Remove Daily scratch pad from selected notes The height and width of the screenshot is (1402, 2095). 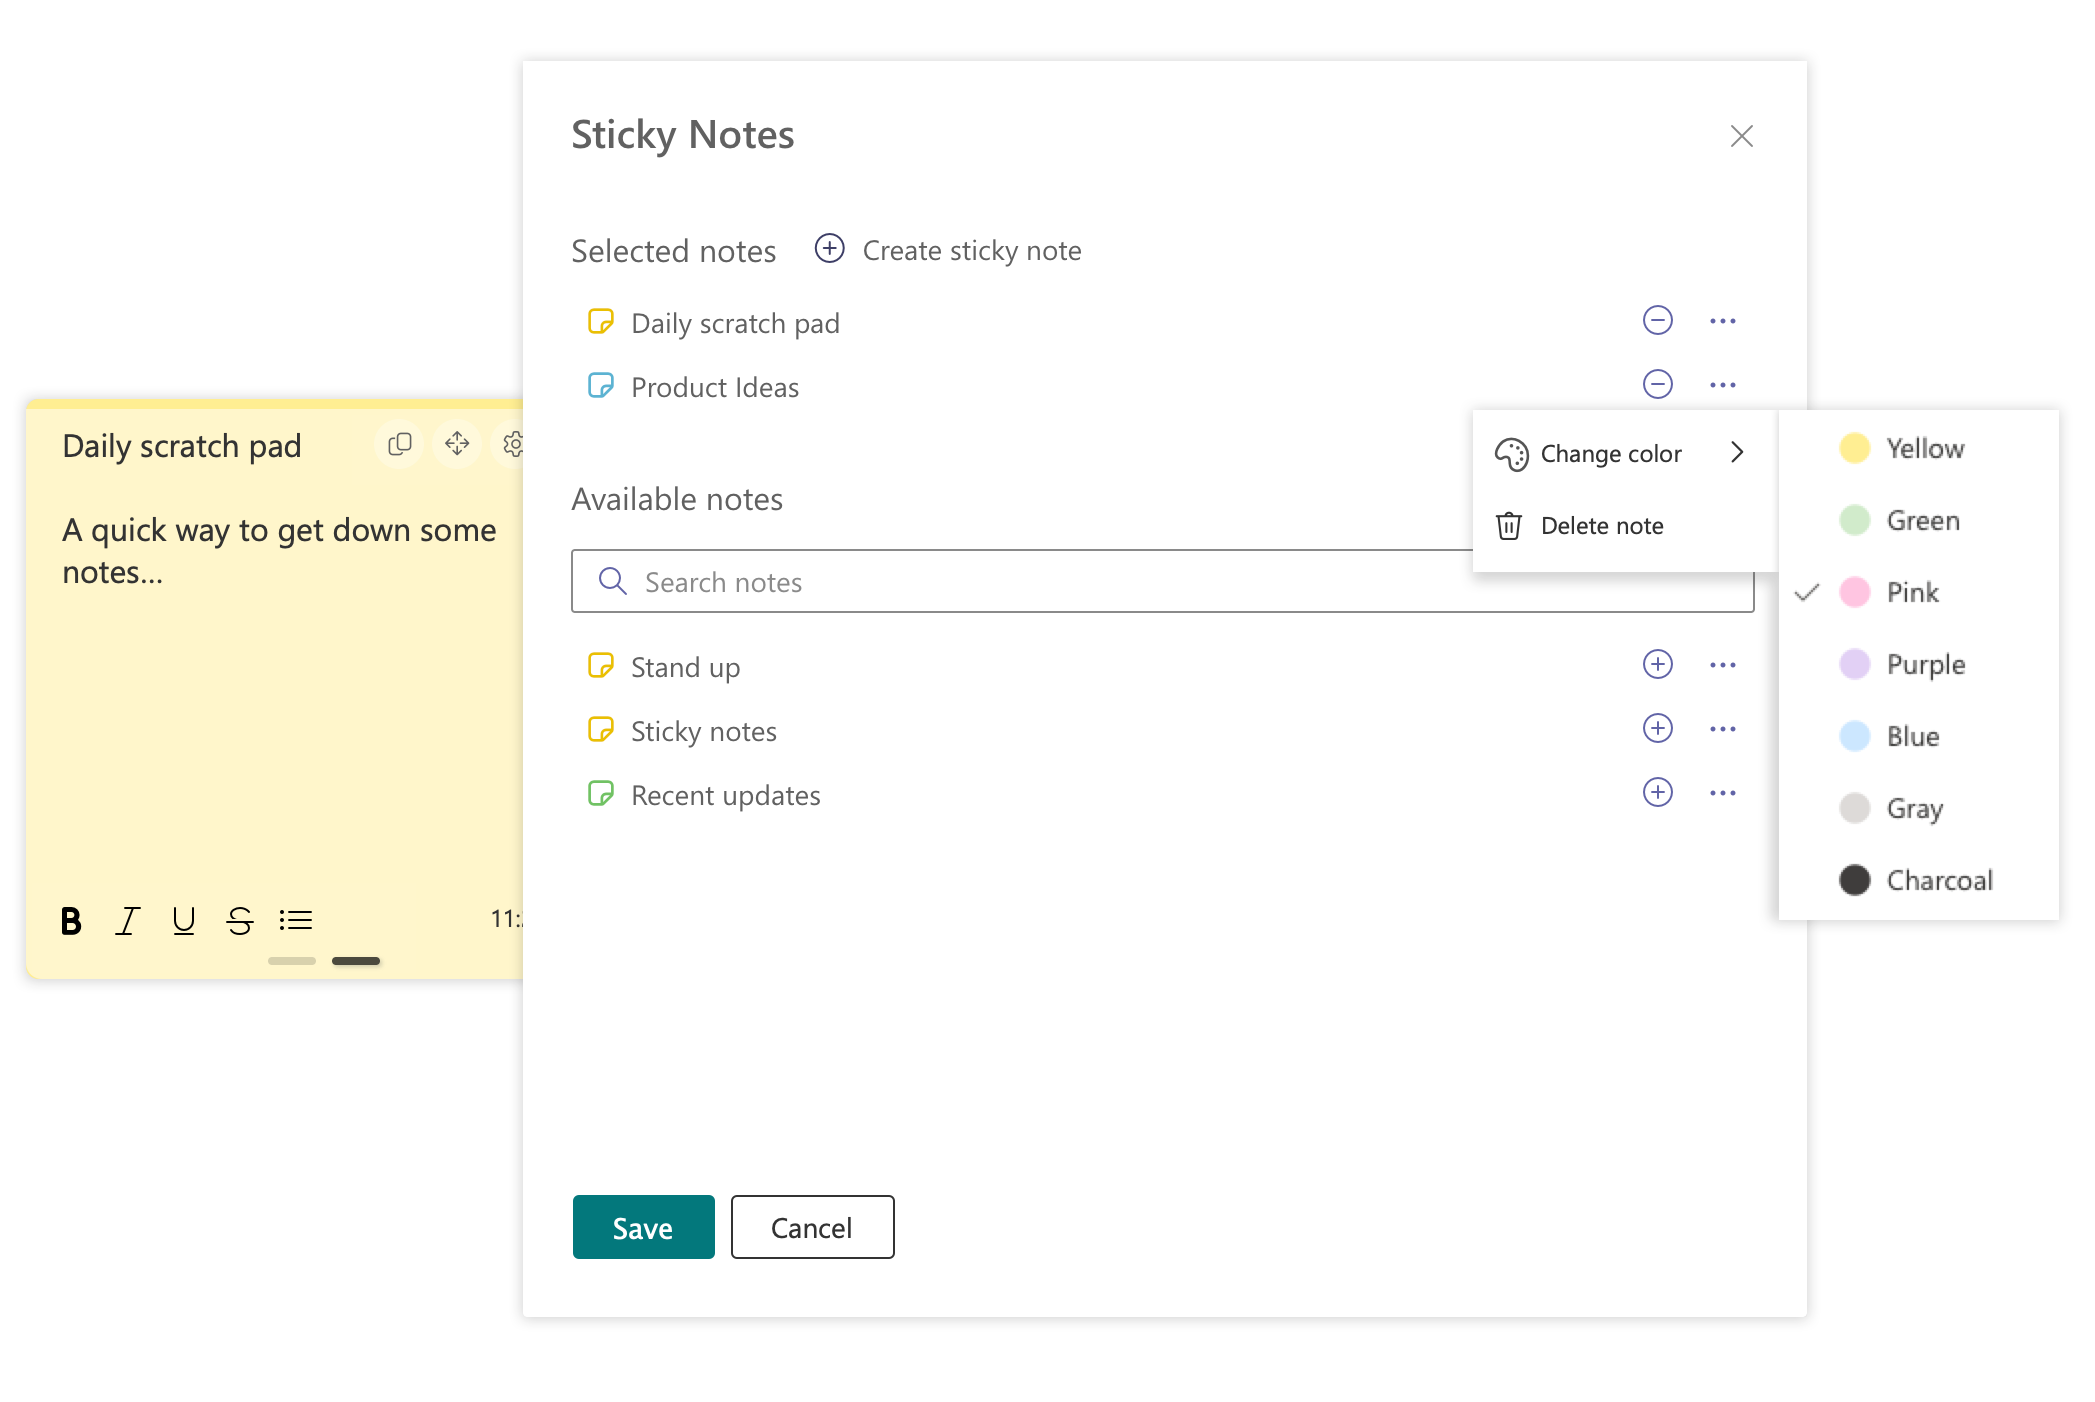pos(1657,320)
